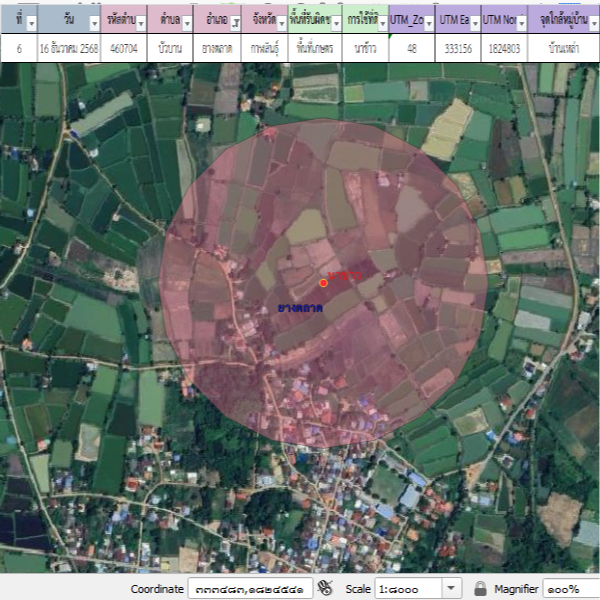
Task: Open the Scale dropdown arrow
Action: tap(451, 588)
